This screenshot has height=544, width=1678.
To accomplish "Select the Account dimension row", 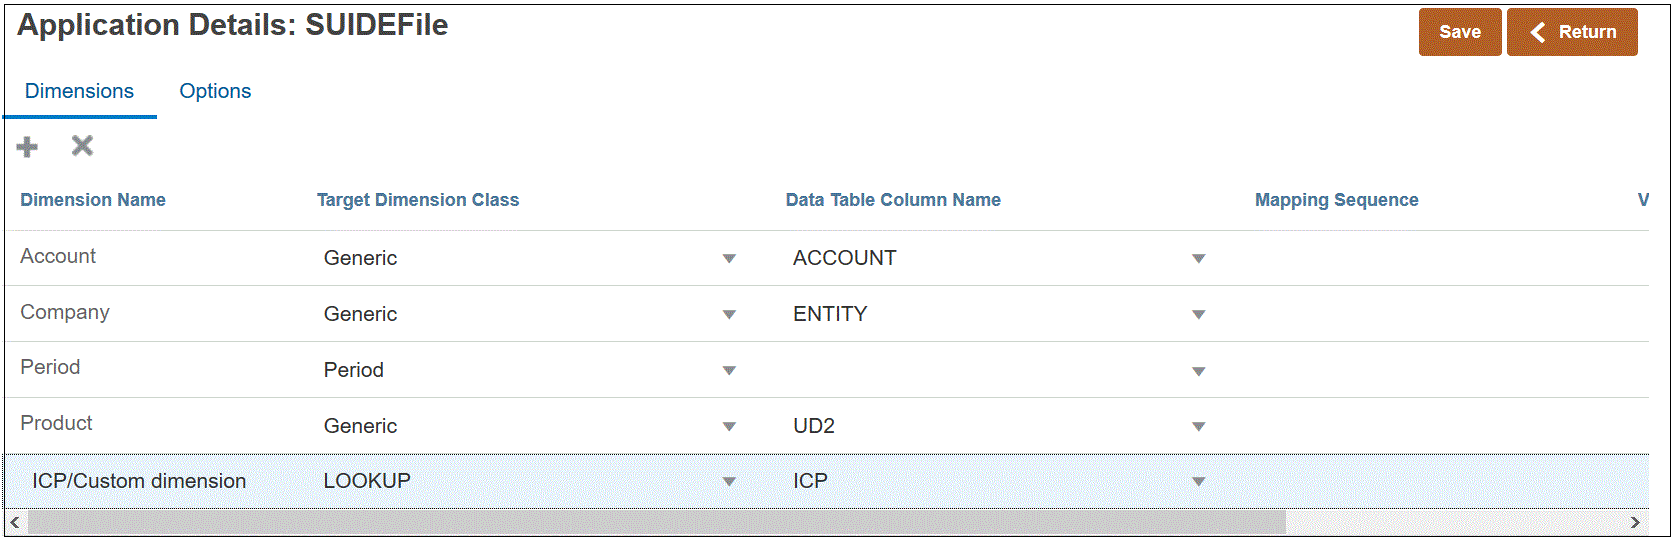I will coord(58,256).
